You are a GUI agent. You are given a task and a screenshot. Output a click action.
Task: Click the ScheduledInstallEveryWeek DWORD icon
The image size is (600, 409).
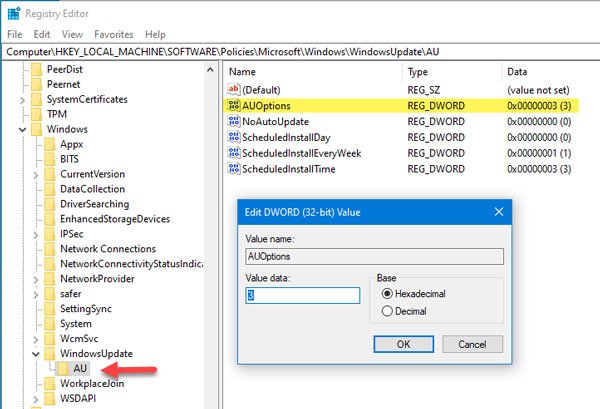(233, 153)
